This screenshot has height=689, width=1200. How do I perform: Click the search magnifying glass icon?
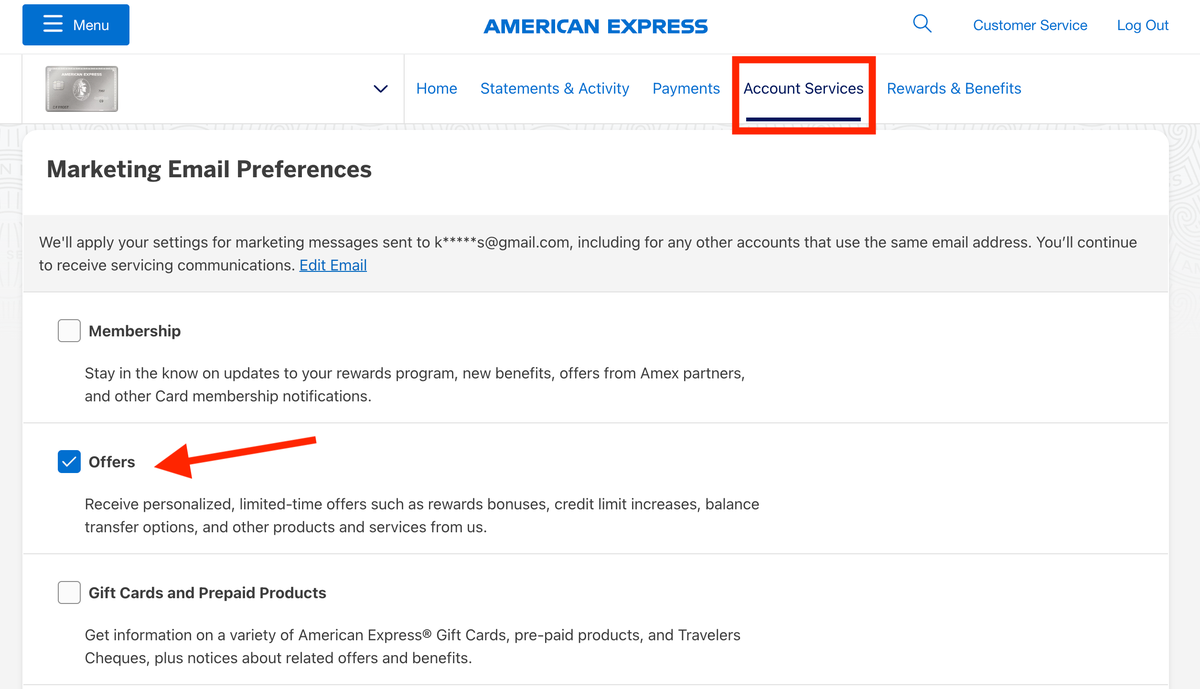921,23
